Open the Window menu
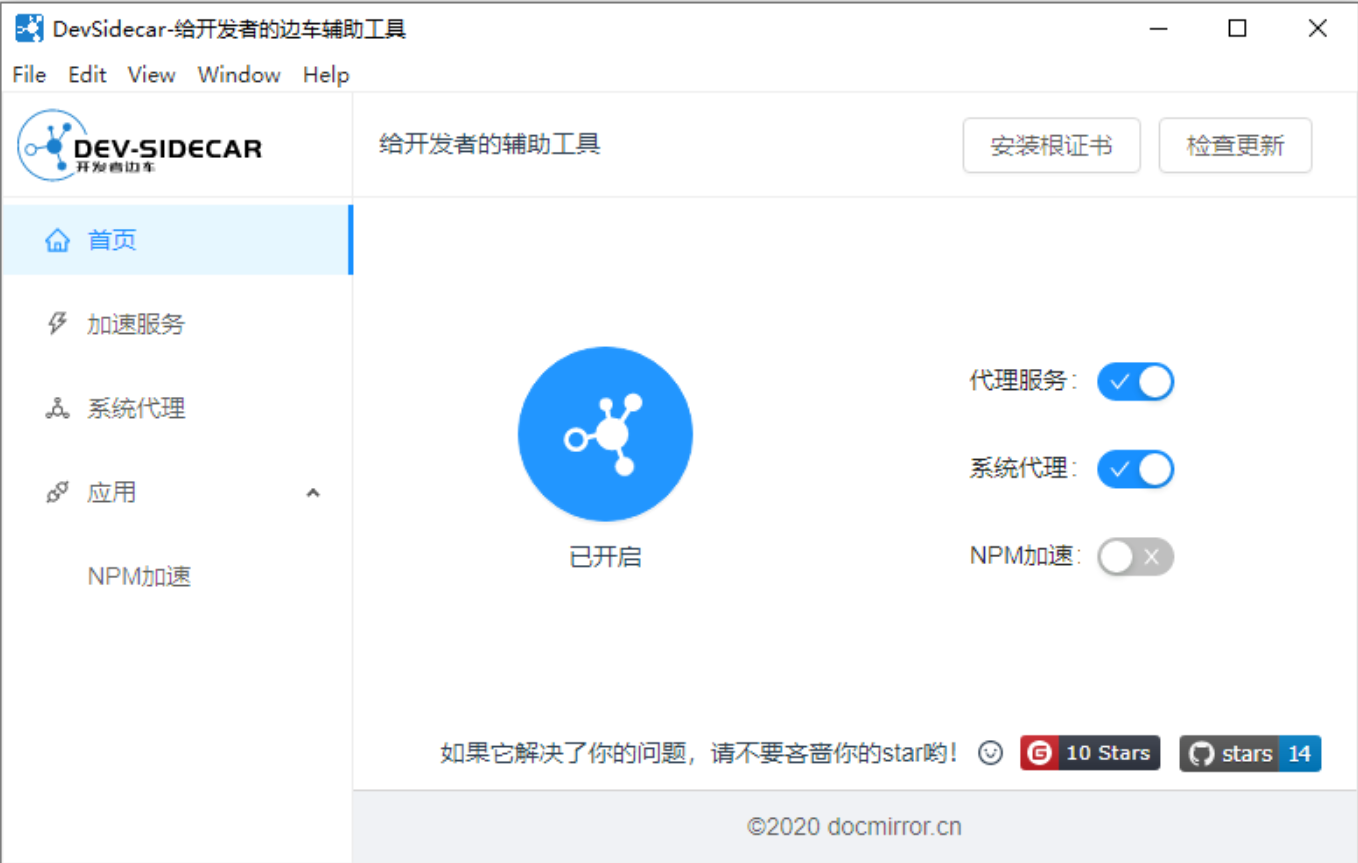This screenshot has height=863, width=1358. coord(239,75)
